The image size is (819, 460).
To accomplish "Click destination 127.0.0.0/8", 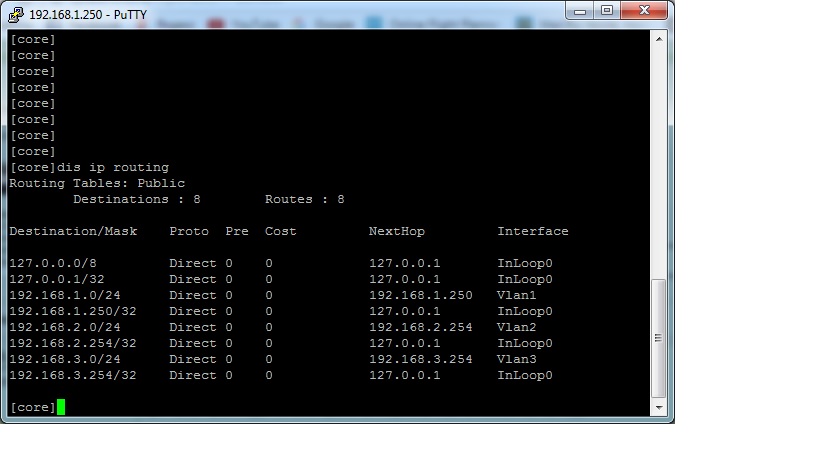I will pyautogui.click(x=53, y=263).
